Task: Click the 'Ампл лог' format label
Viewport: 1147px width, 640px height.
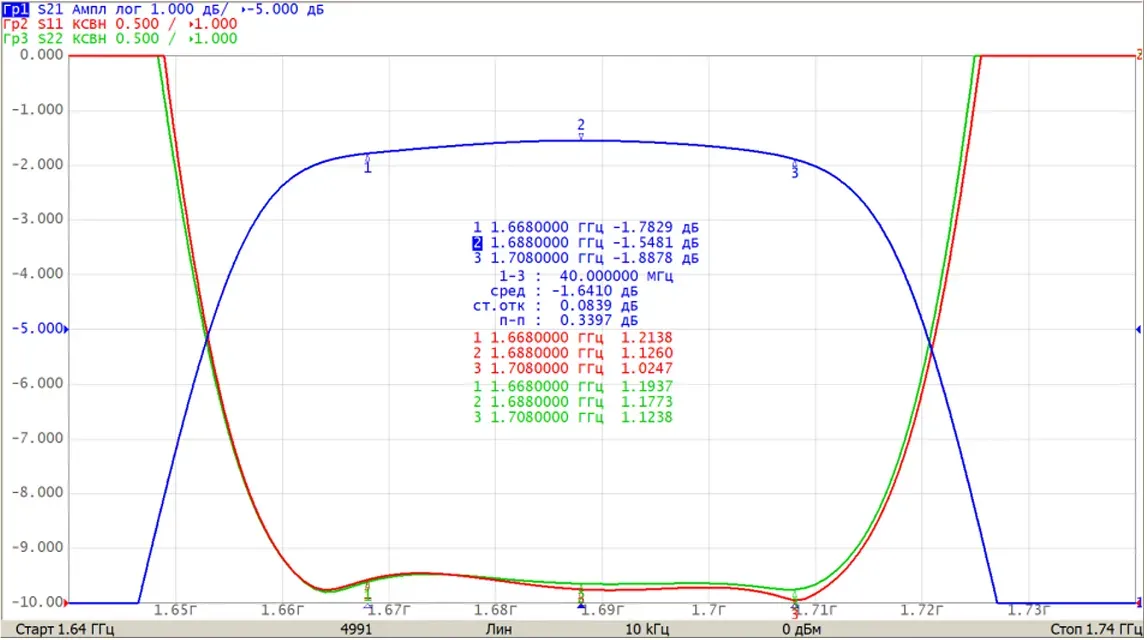Action: point(107,10)
